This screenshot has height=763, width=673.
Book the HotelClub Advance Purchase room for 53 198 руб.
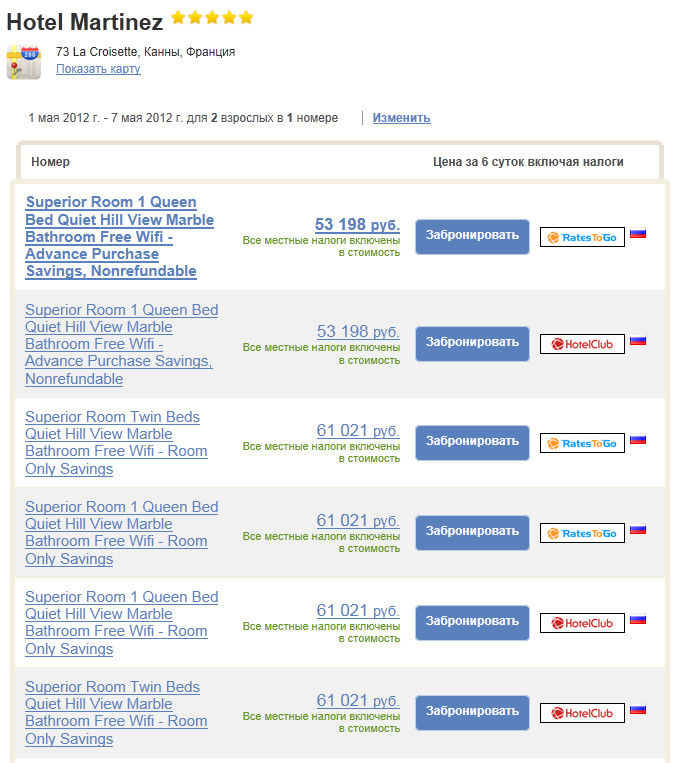pyautogui.click(x=472, y=342)
